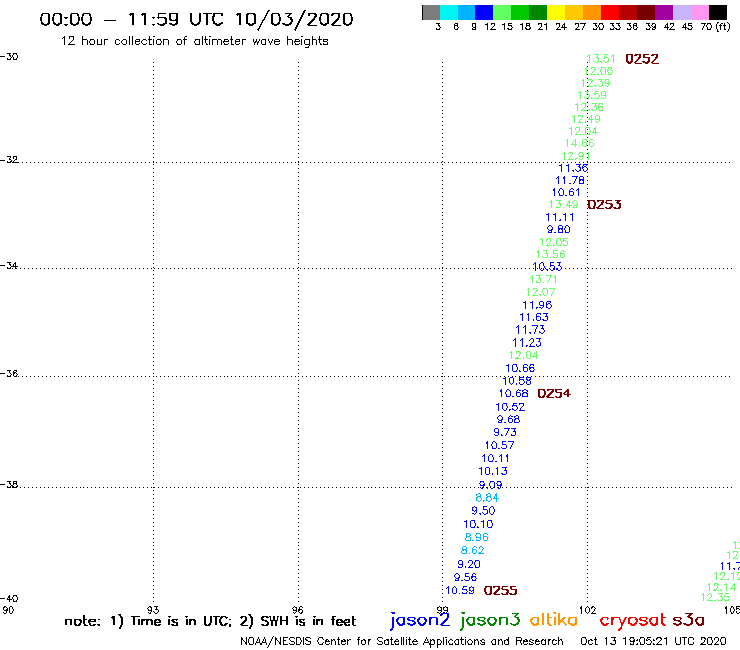Click the cryosat satellite label
The height and width of the screenshot is (650, 740).
pyautogui.click(x=633, y=620)
